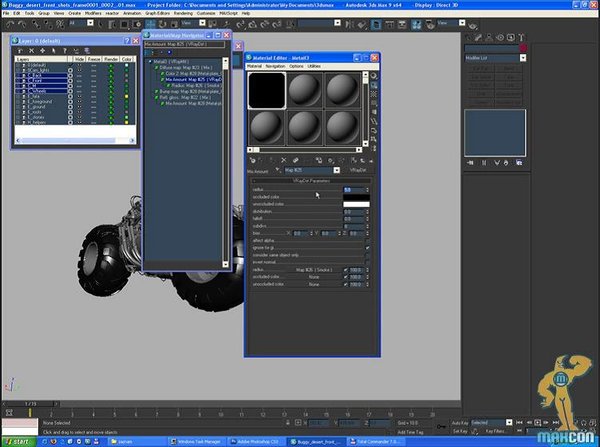Toggle the ignore for gi checkbox
600x447 pixels.
(x=367, y=248)
